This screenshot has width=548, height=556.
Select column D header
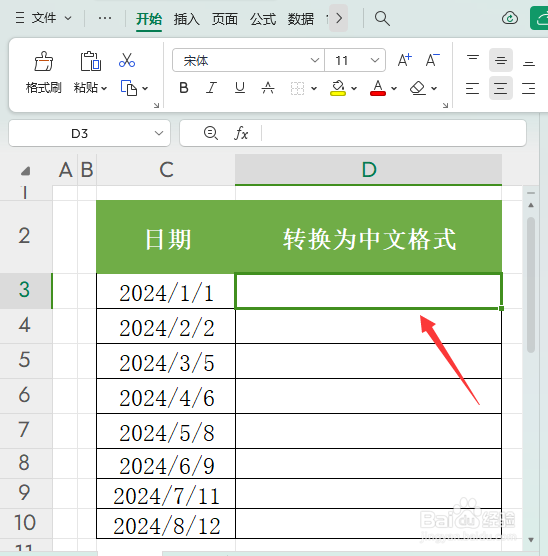tap(369, 169)
